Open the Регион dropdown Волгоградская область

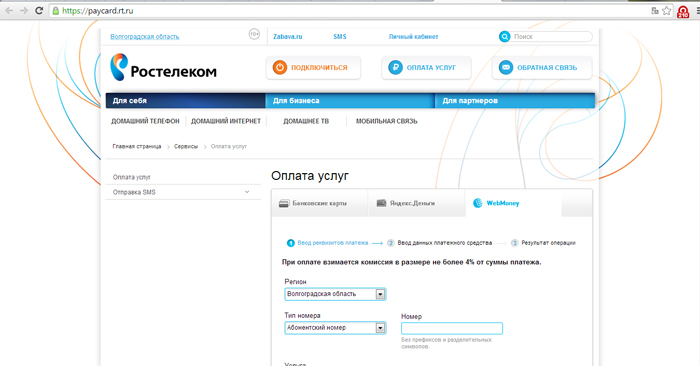point(335,294)
